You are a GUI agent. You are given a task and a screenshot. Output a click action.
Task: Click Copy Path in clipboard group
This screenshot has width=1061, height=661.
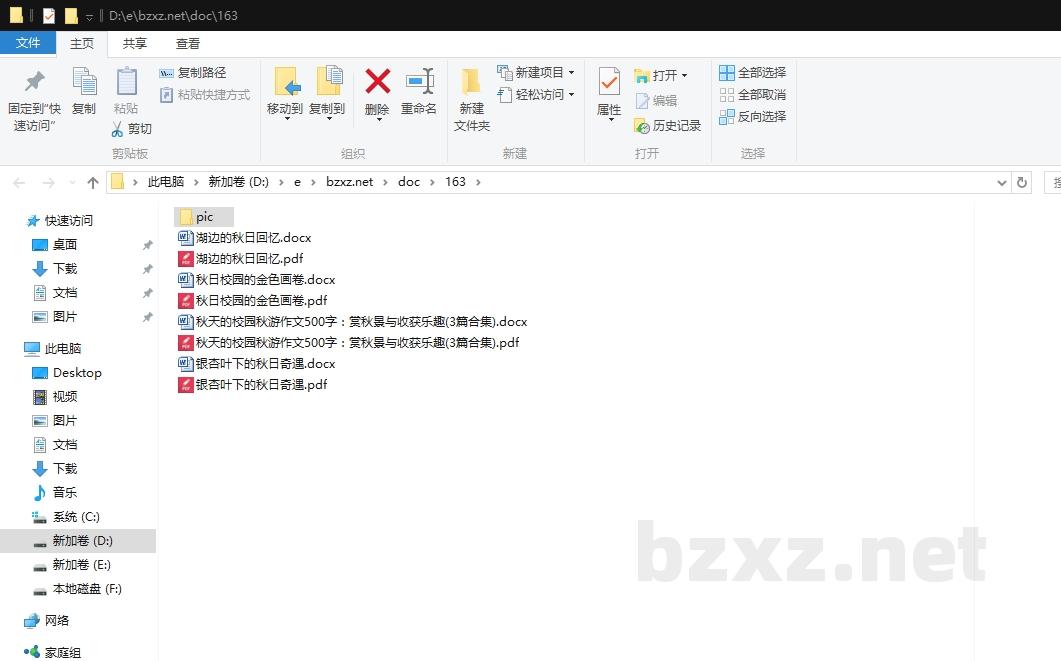click(x=193, y=72)
